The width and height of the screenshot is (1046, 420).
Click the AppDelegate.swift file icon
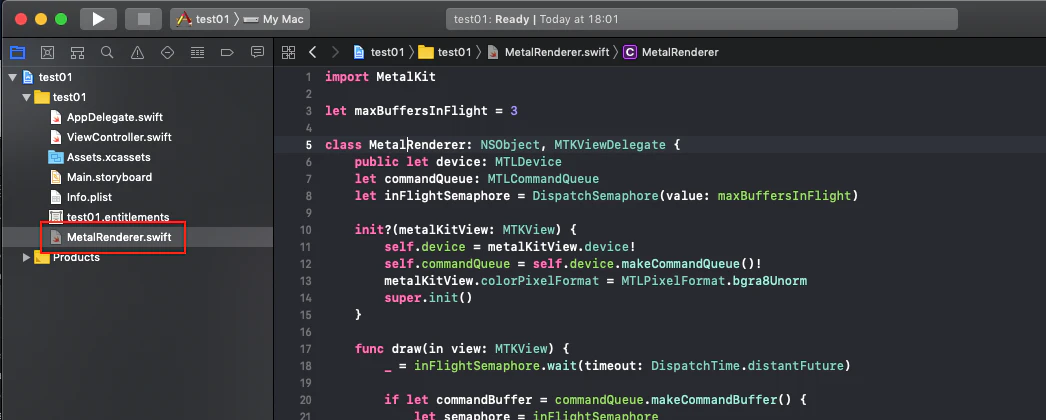[56, 117]
